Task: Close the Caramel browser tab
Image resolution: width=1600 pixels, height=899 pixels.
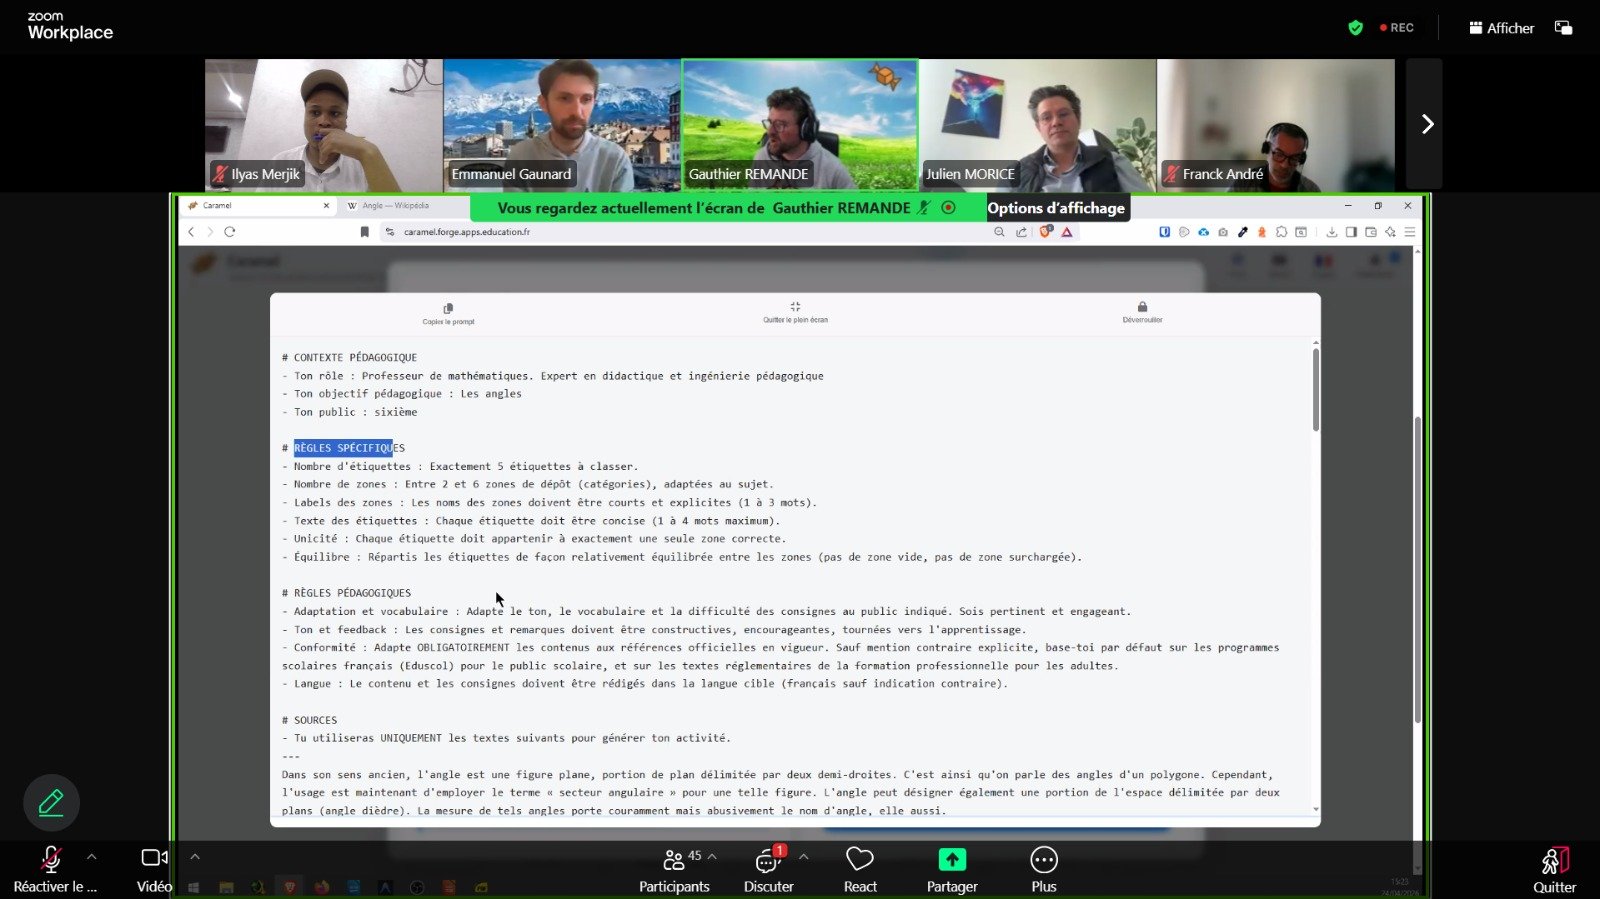Action: (326, 205)
